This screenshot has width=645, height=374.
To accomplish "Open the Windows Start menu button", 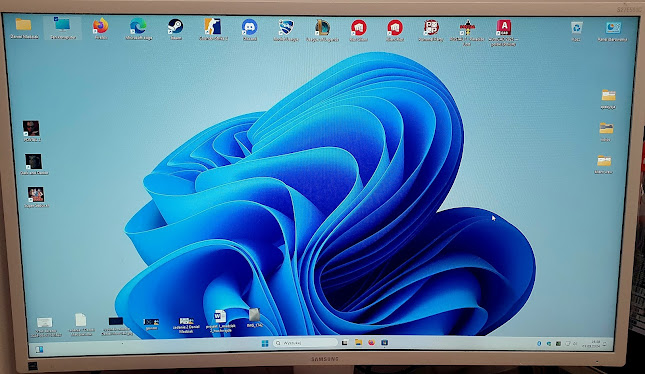I will coord(265,343).
